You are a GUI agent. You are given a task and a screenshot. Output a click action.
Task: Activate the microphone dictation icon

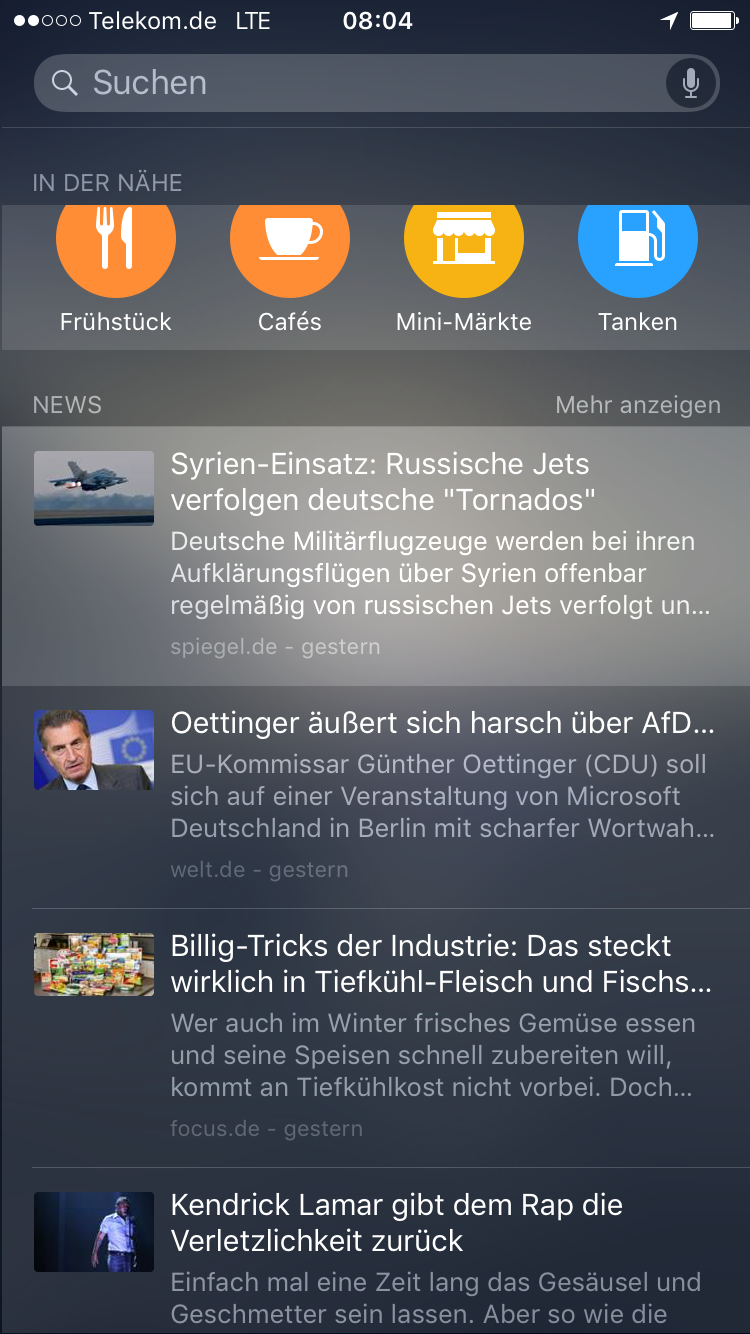point(691,83)
